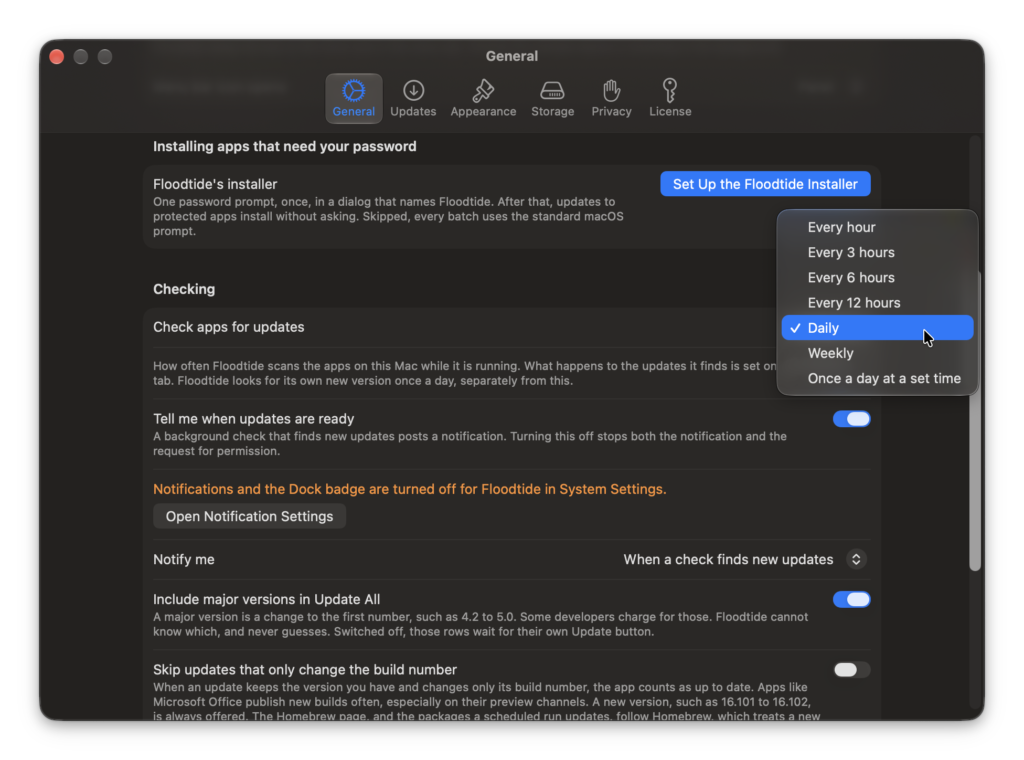Click Set Up the Floodtide Installer
The height and width of the screenshot is (760, 1024).
pyautogui.click(x=765, y=184)
